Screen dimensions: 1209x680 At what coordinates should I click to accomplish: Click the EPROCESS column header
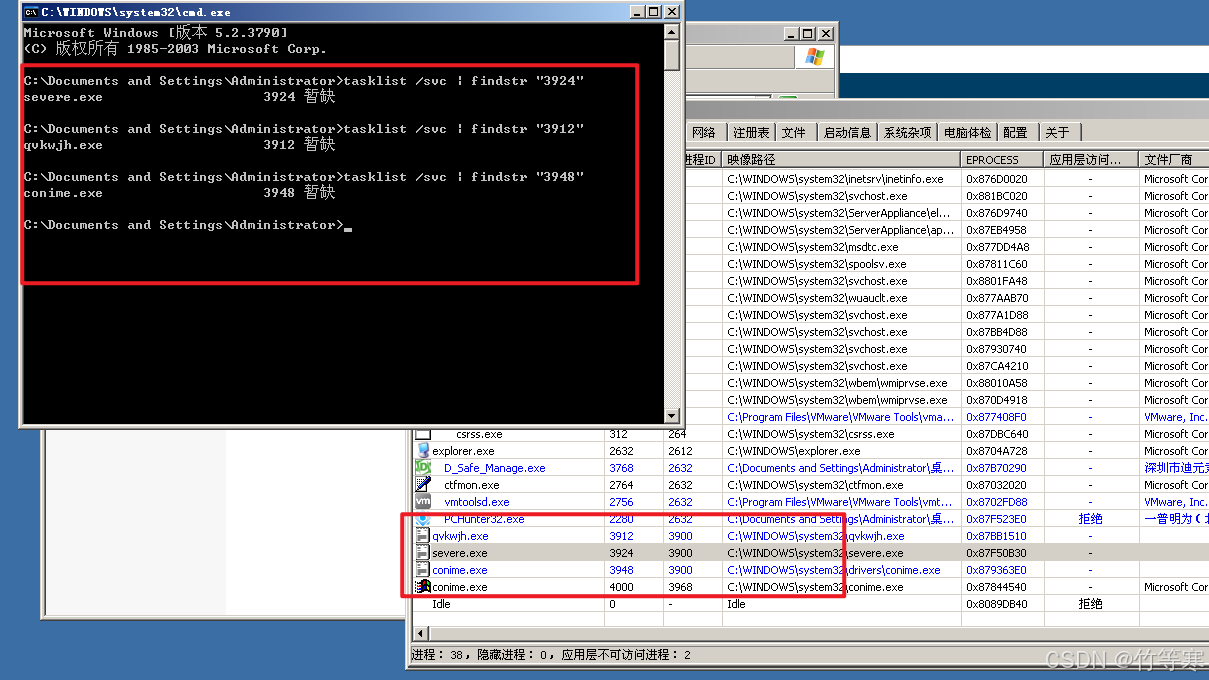992,160
